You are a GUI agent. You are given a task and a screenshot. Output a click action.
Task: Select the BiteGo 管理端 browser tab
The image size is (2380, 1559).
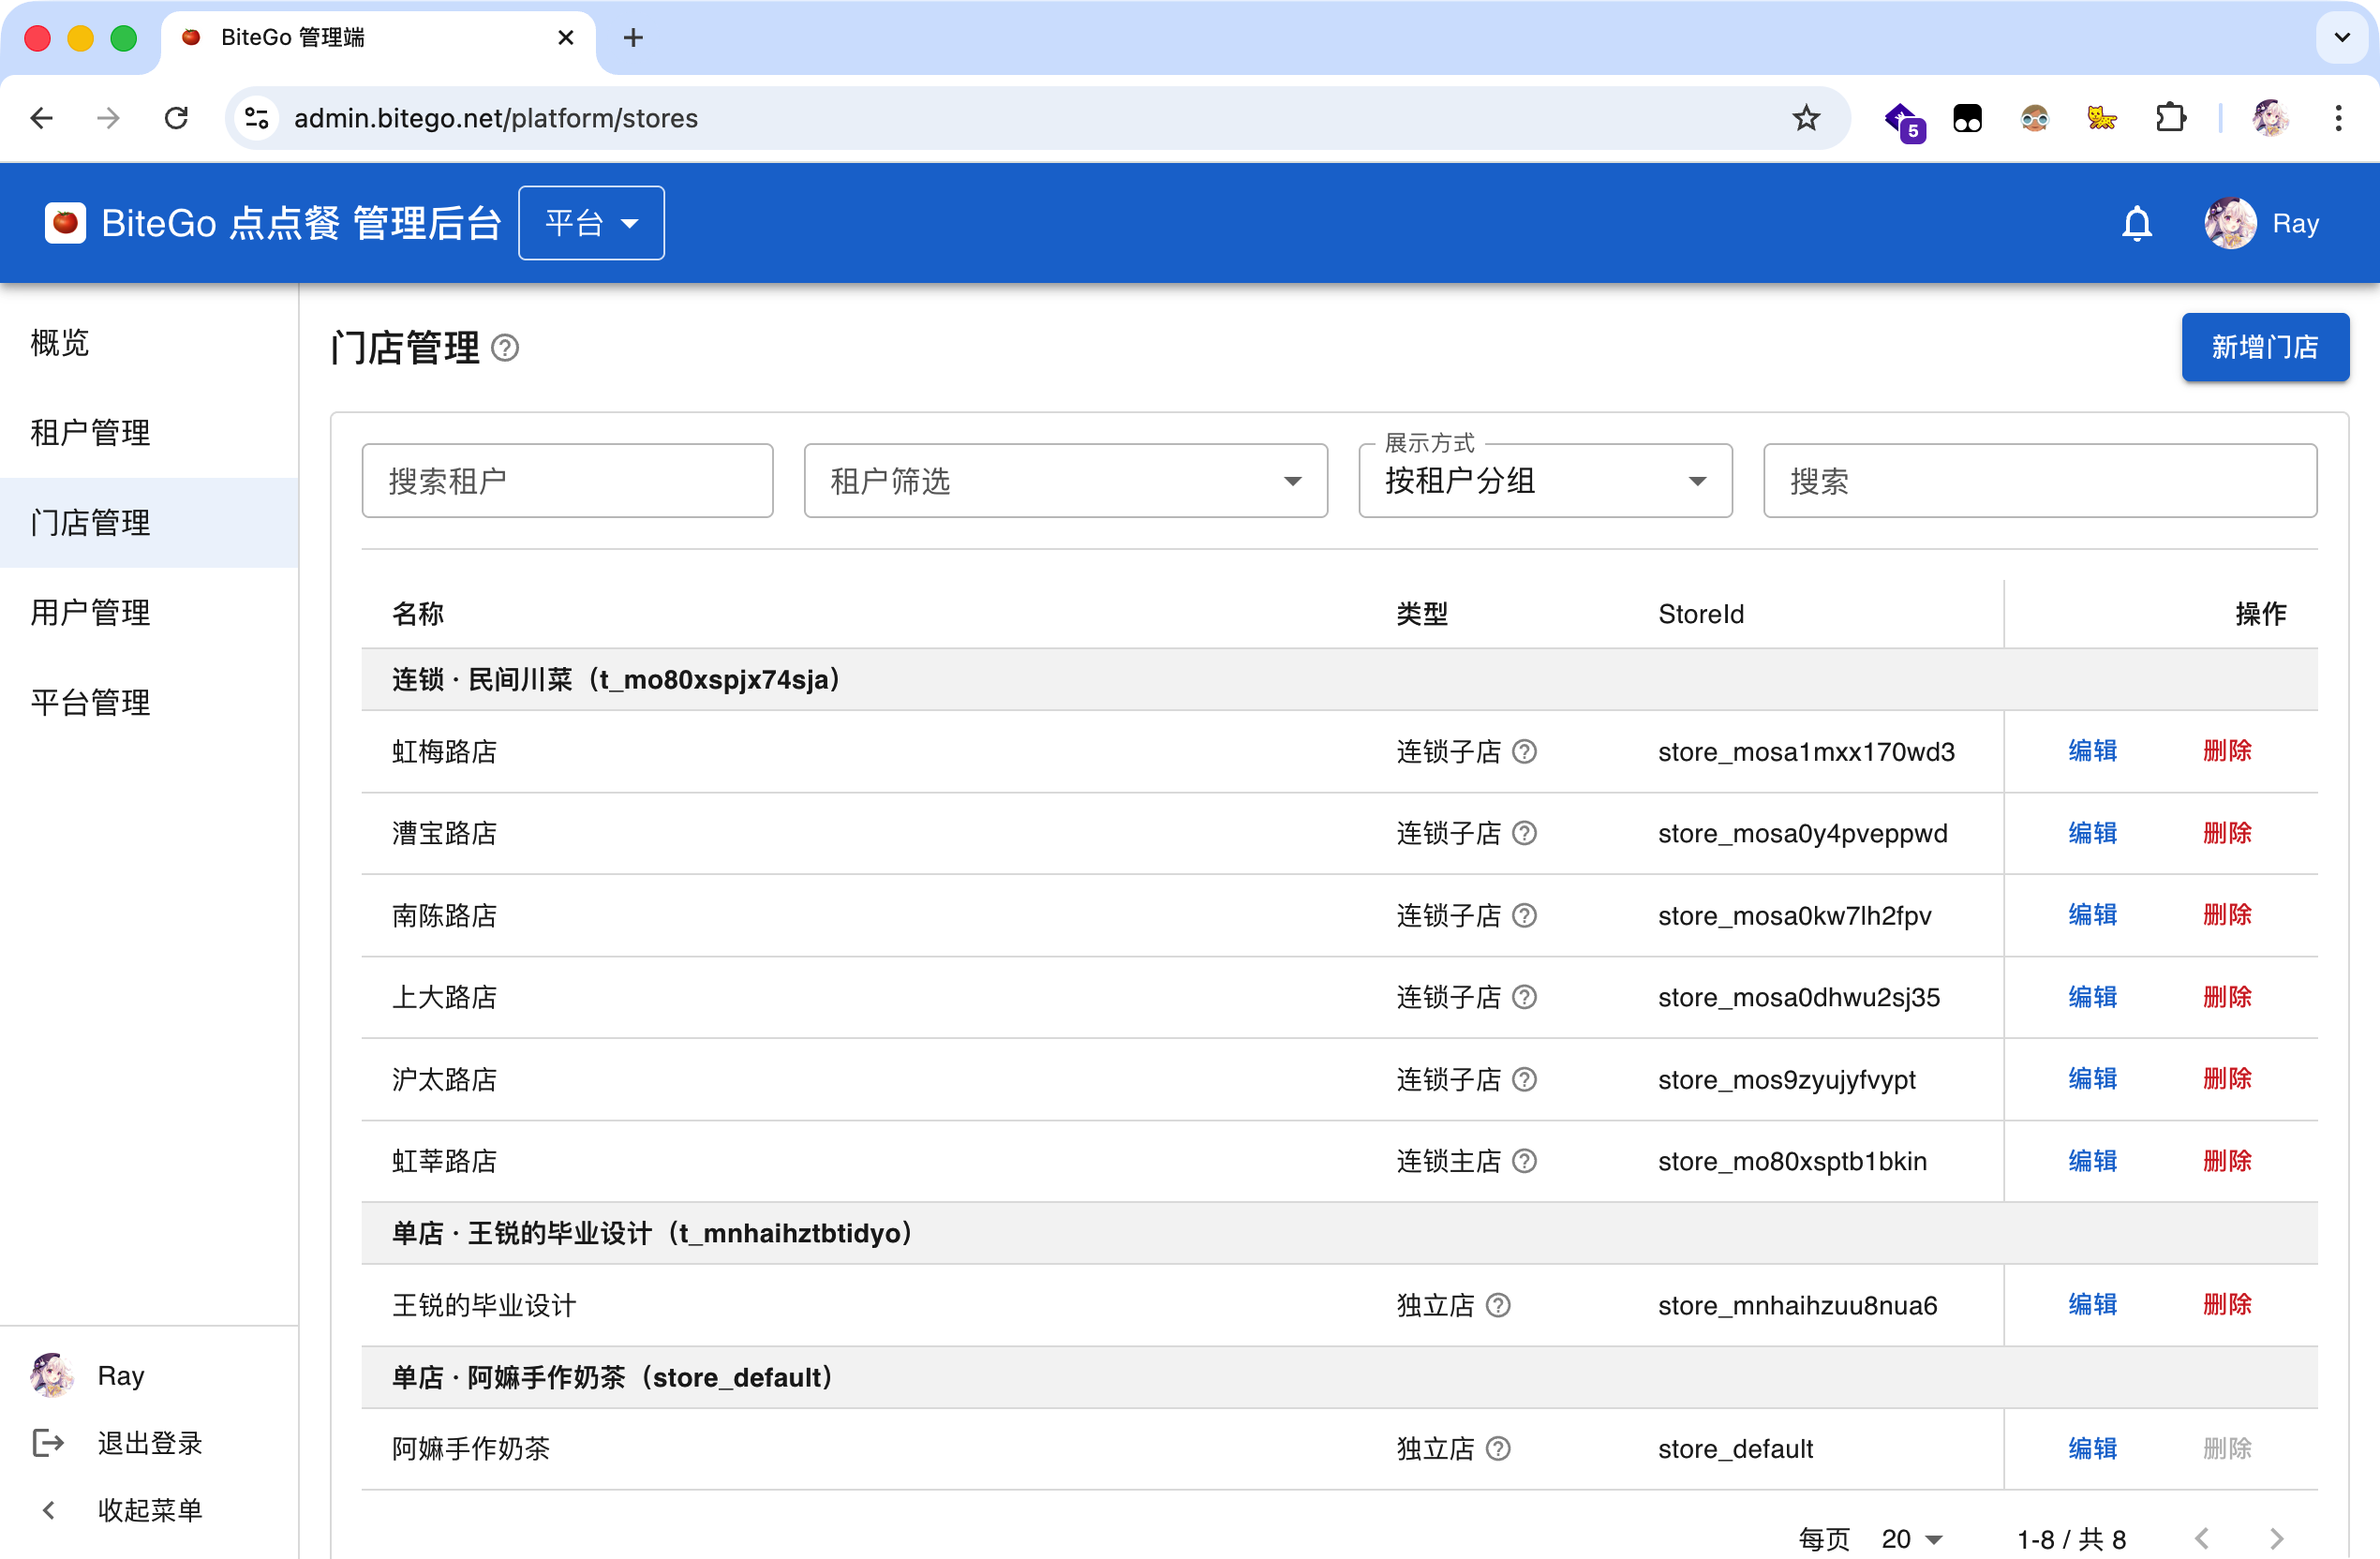378,38
